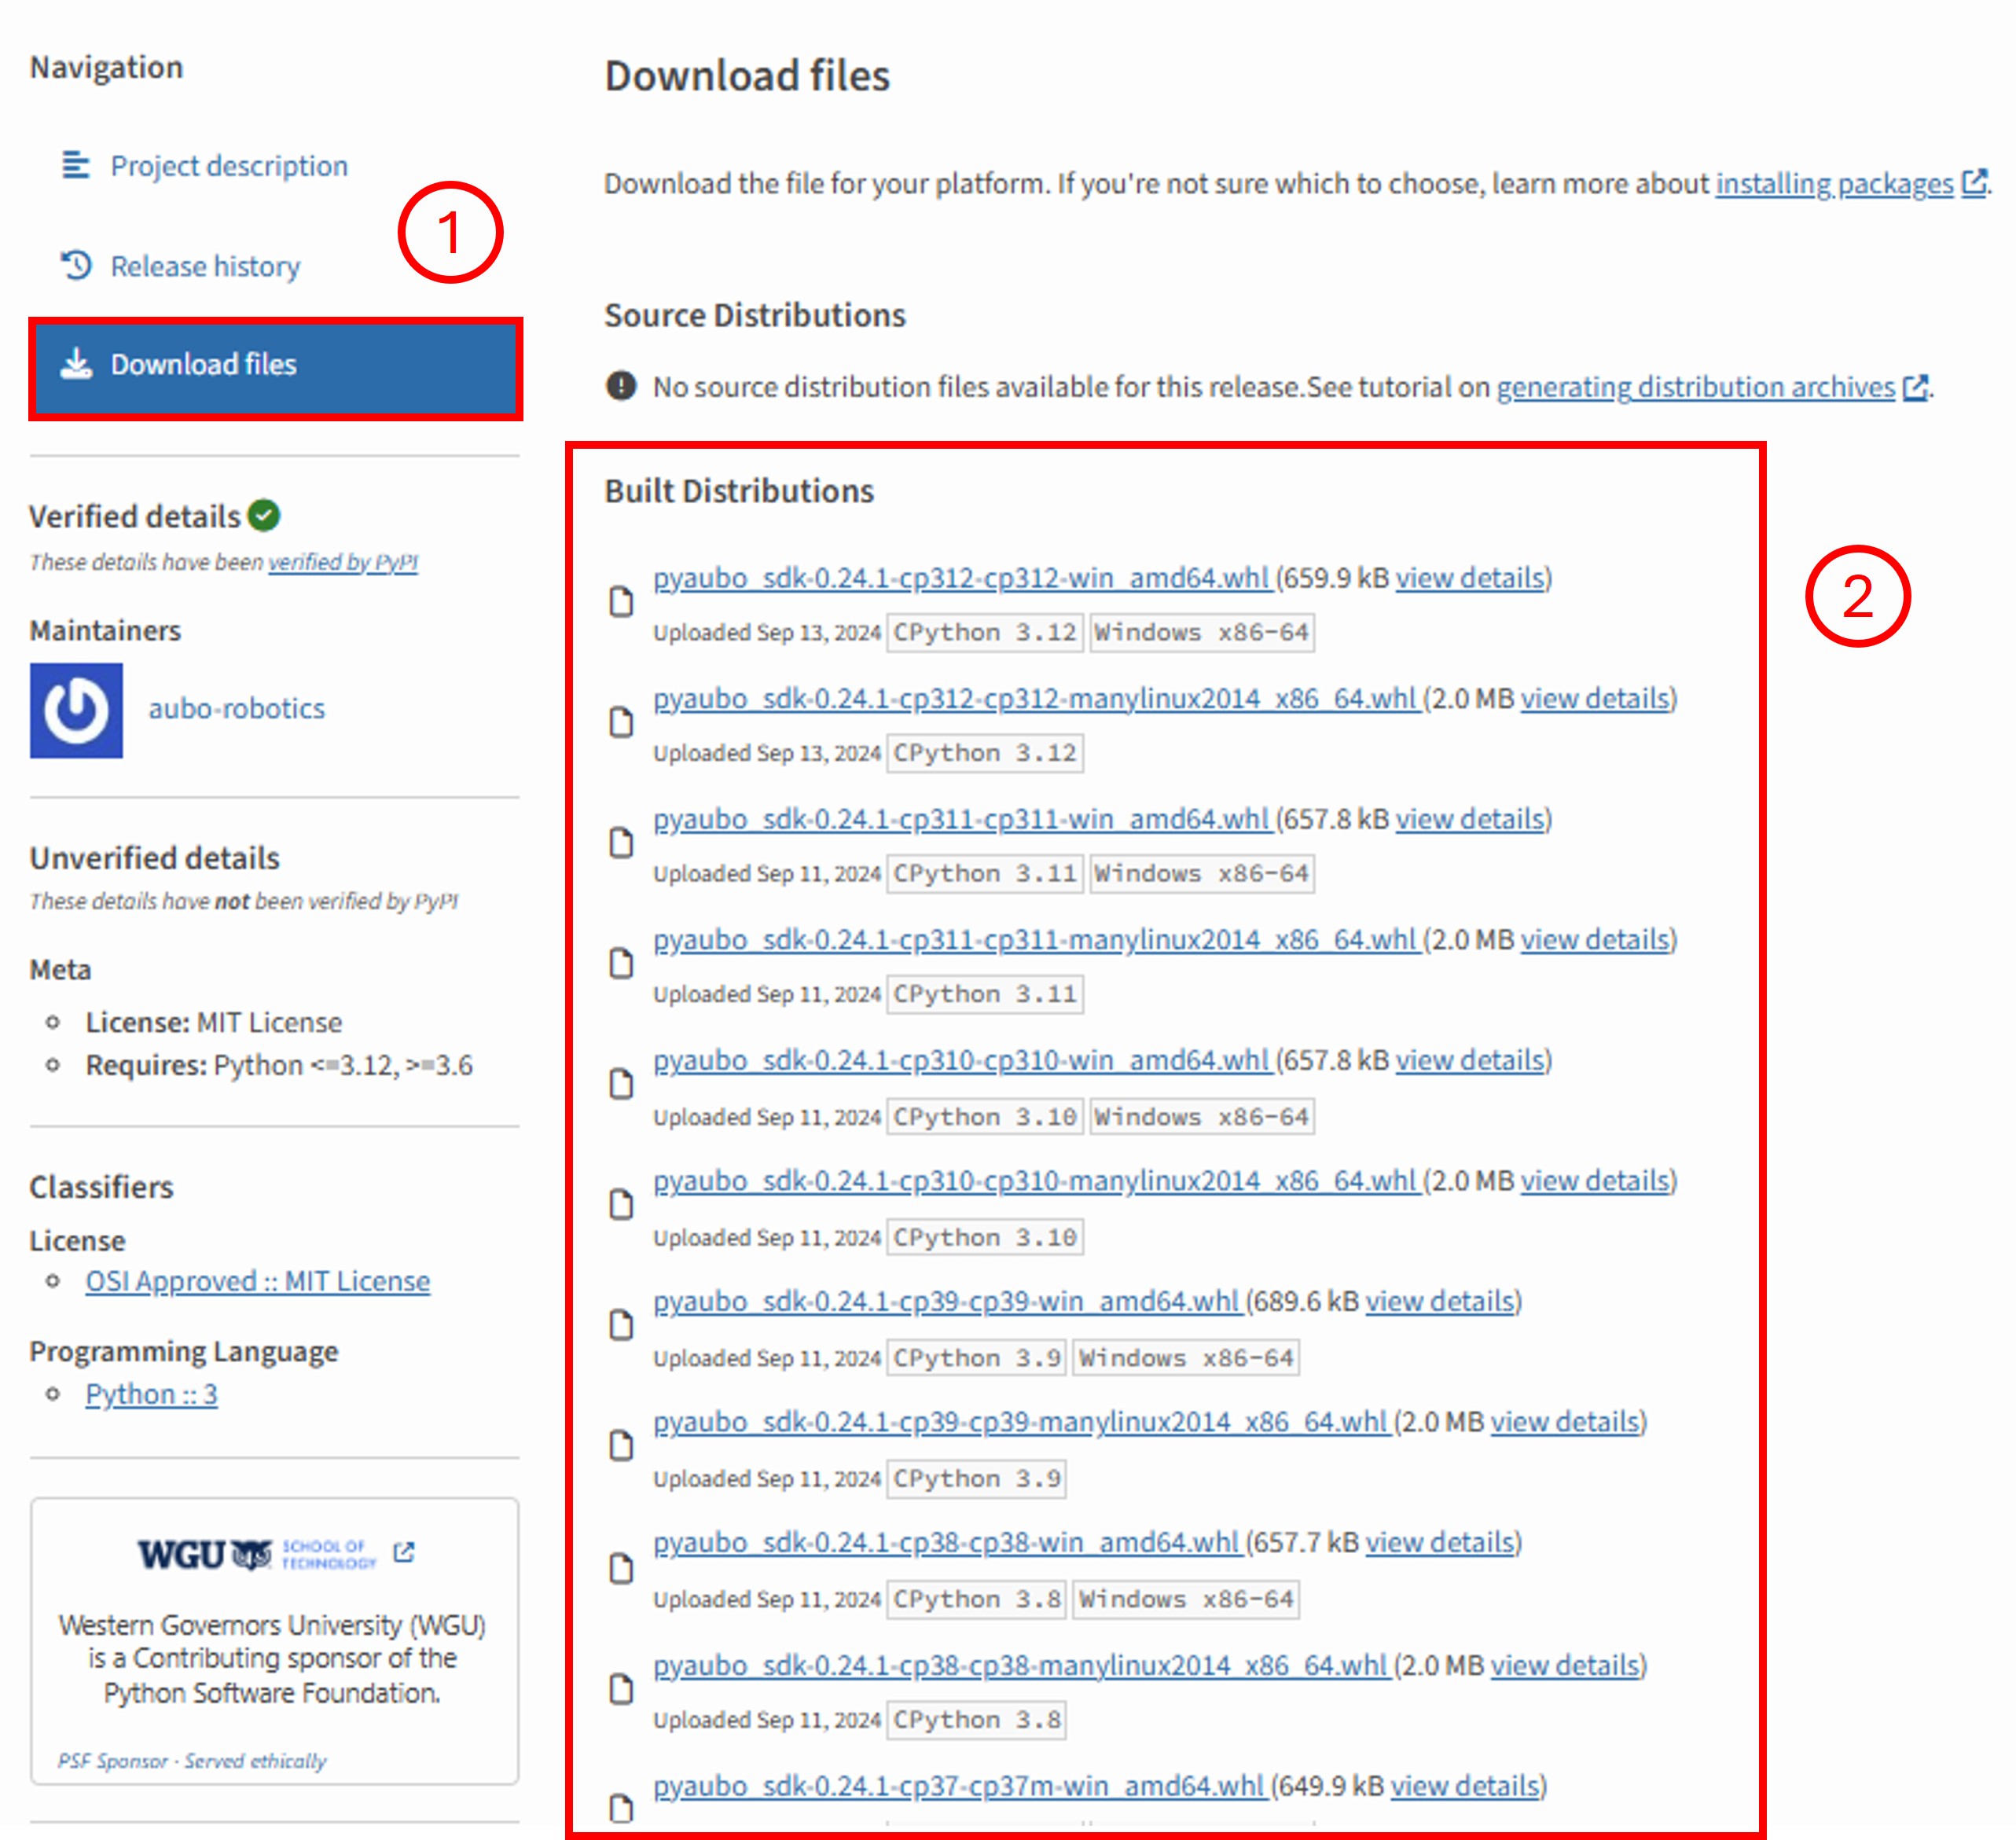Open the installing packages link
2016x1840 pixels.
pyautogui.click(x=1834, y=184)
